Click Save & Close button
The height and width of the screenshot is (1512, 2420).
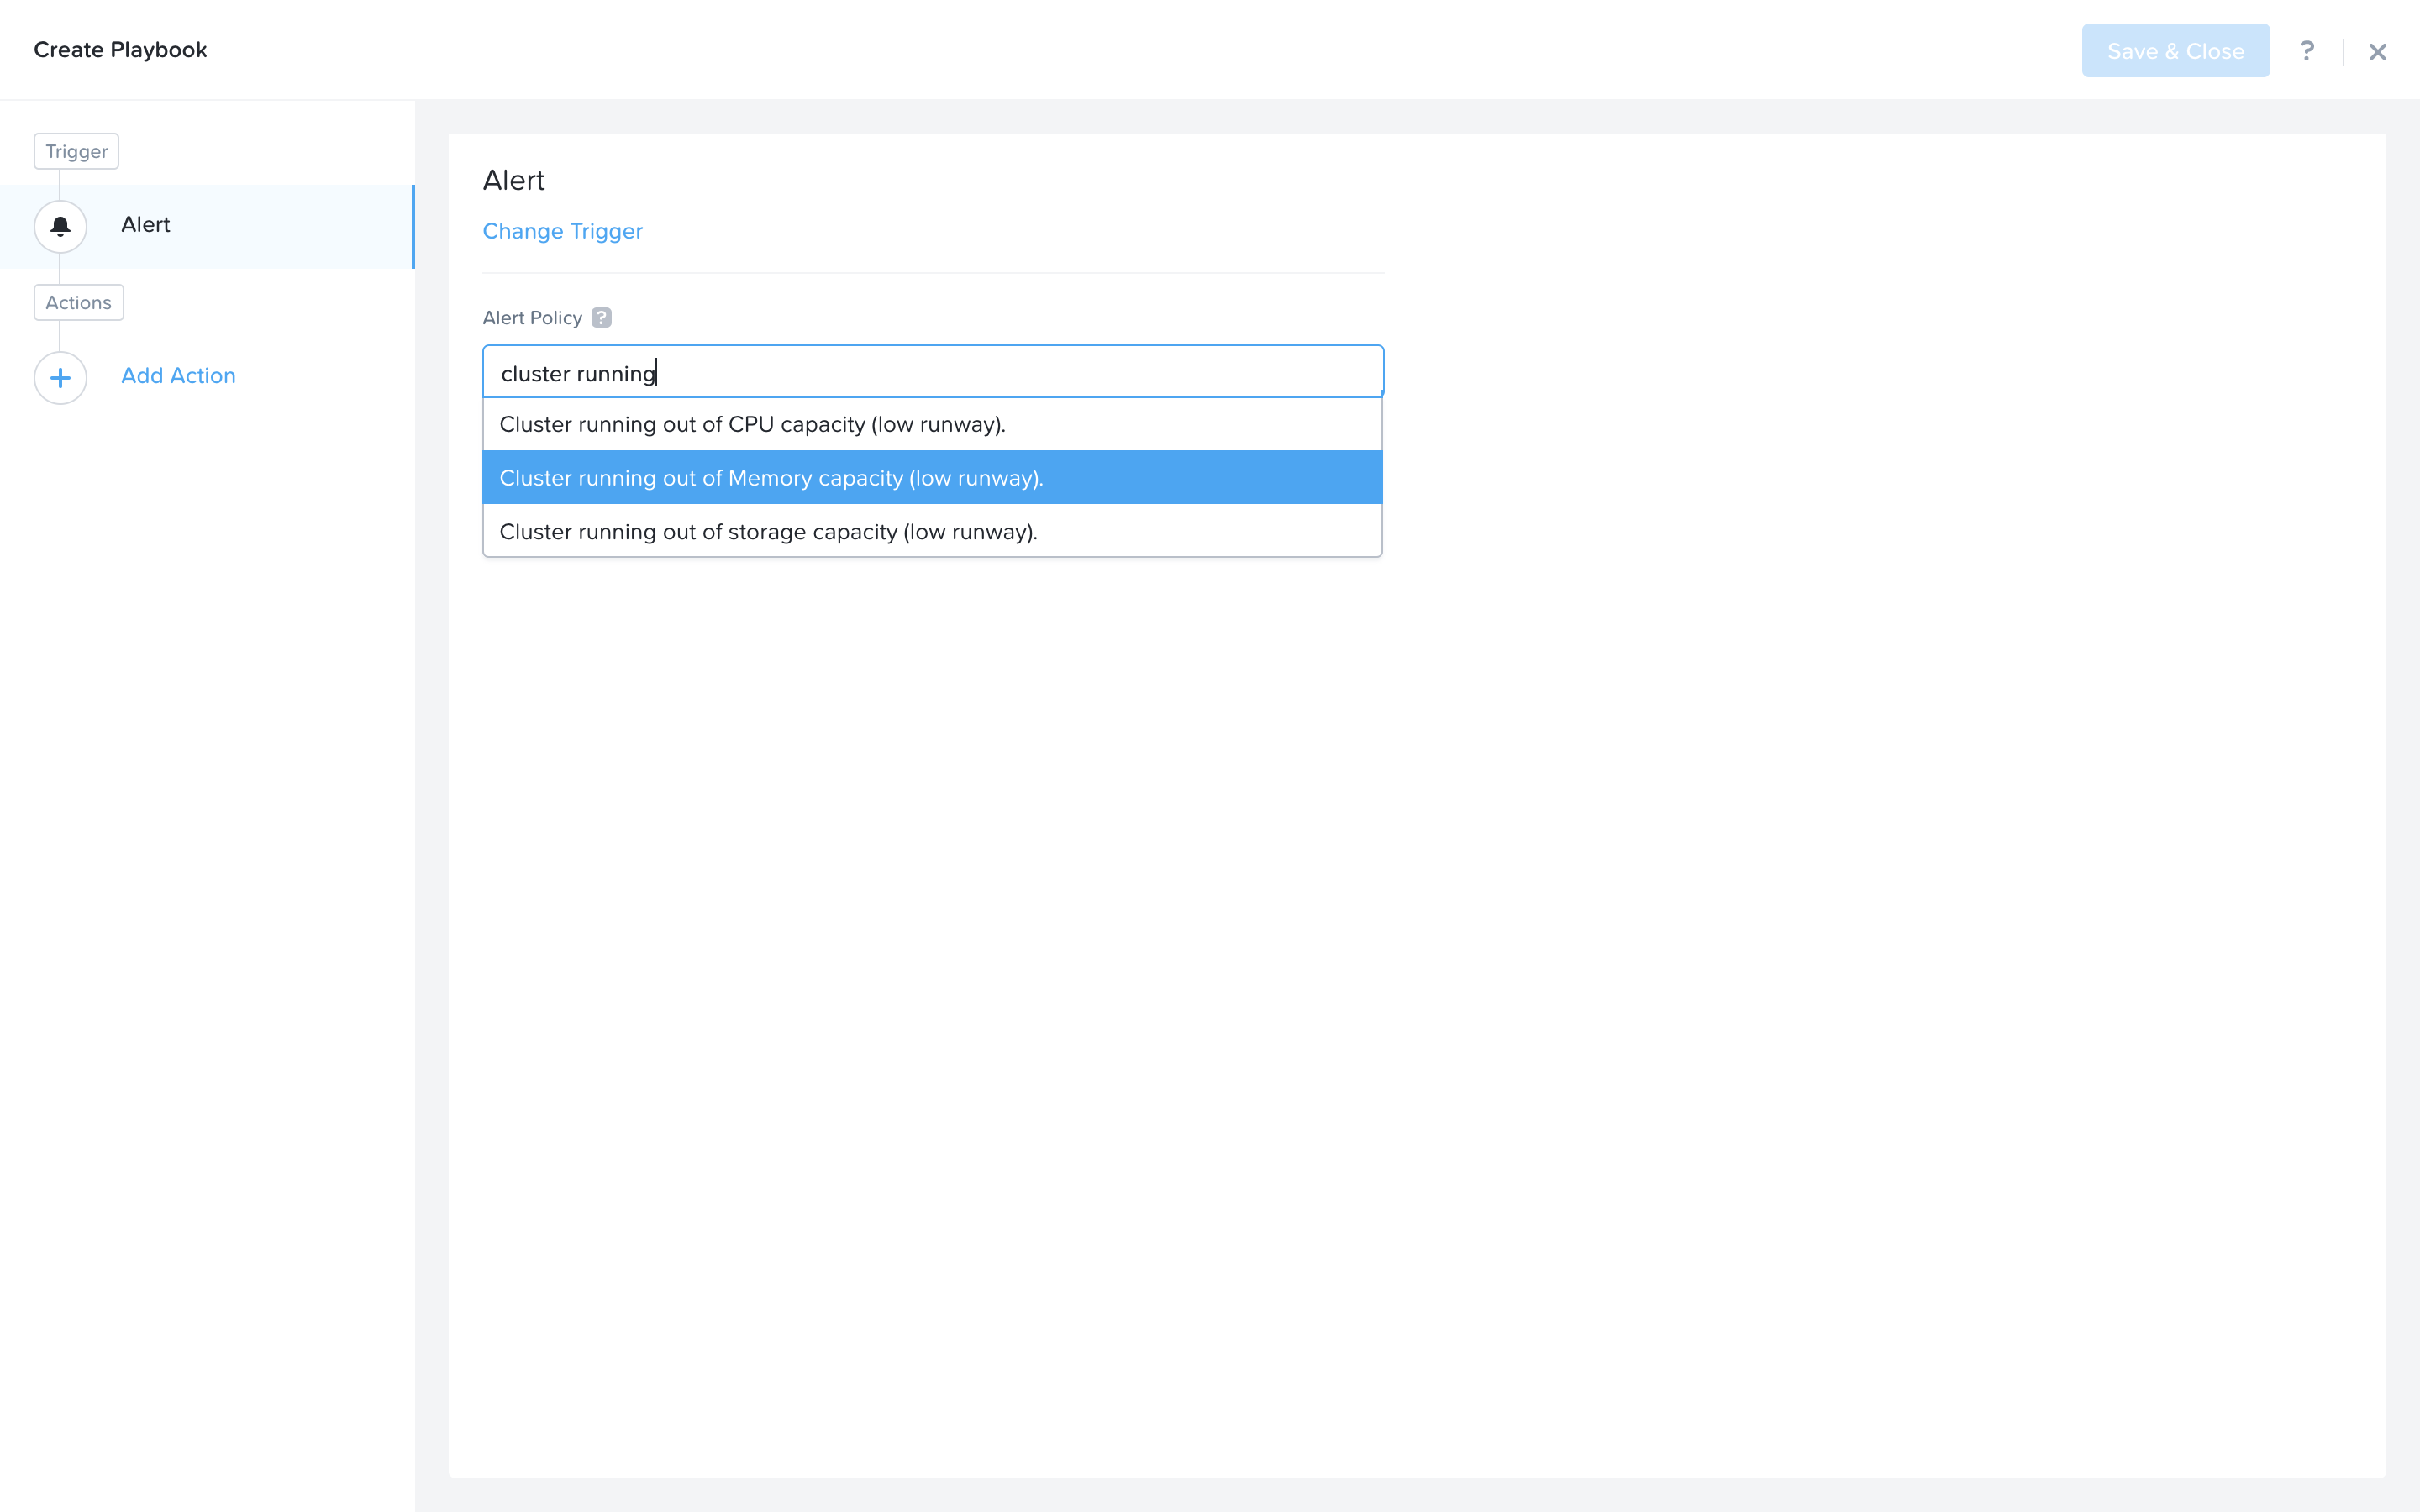pos(2175,51)
